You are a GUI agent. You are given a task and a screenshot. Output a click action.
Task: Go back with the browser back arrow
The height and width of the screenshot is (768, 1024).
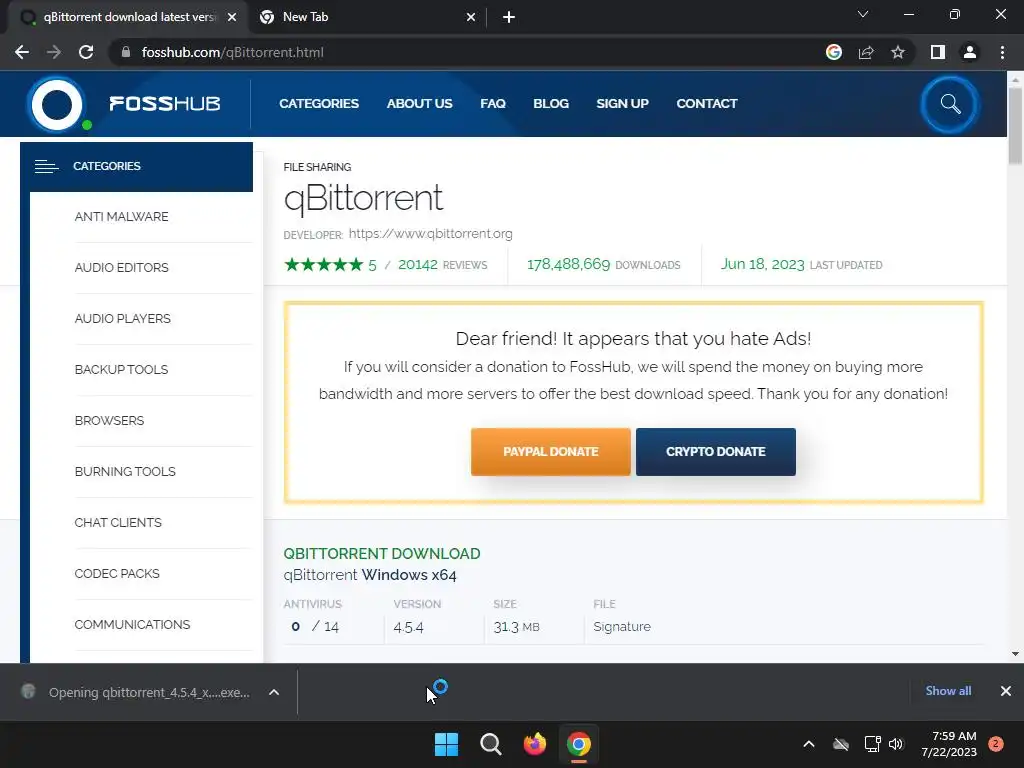[x=22, y=52]
